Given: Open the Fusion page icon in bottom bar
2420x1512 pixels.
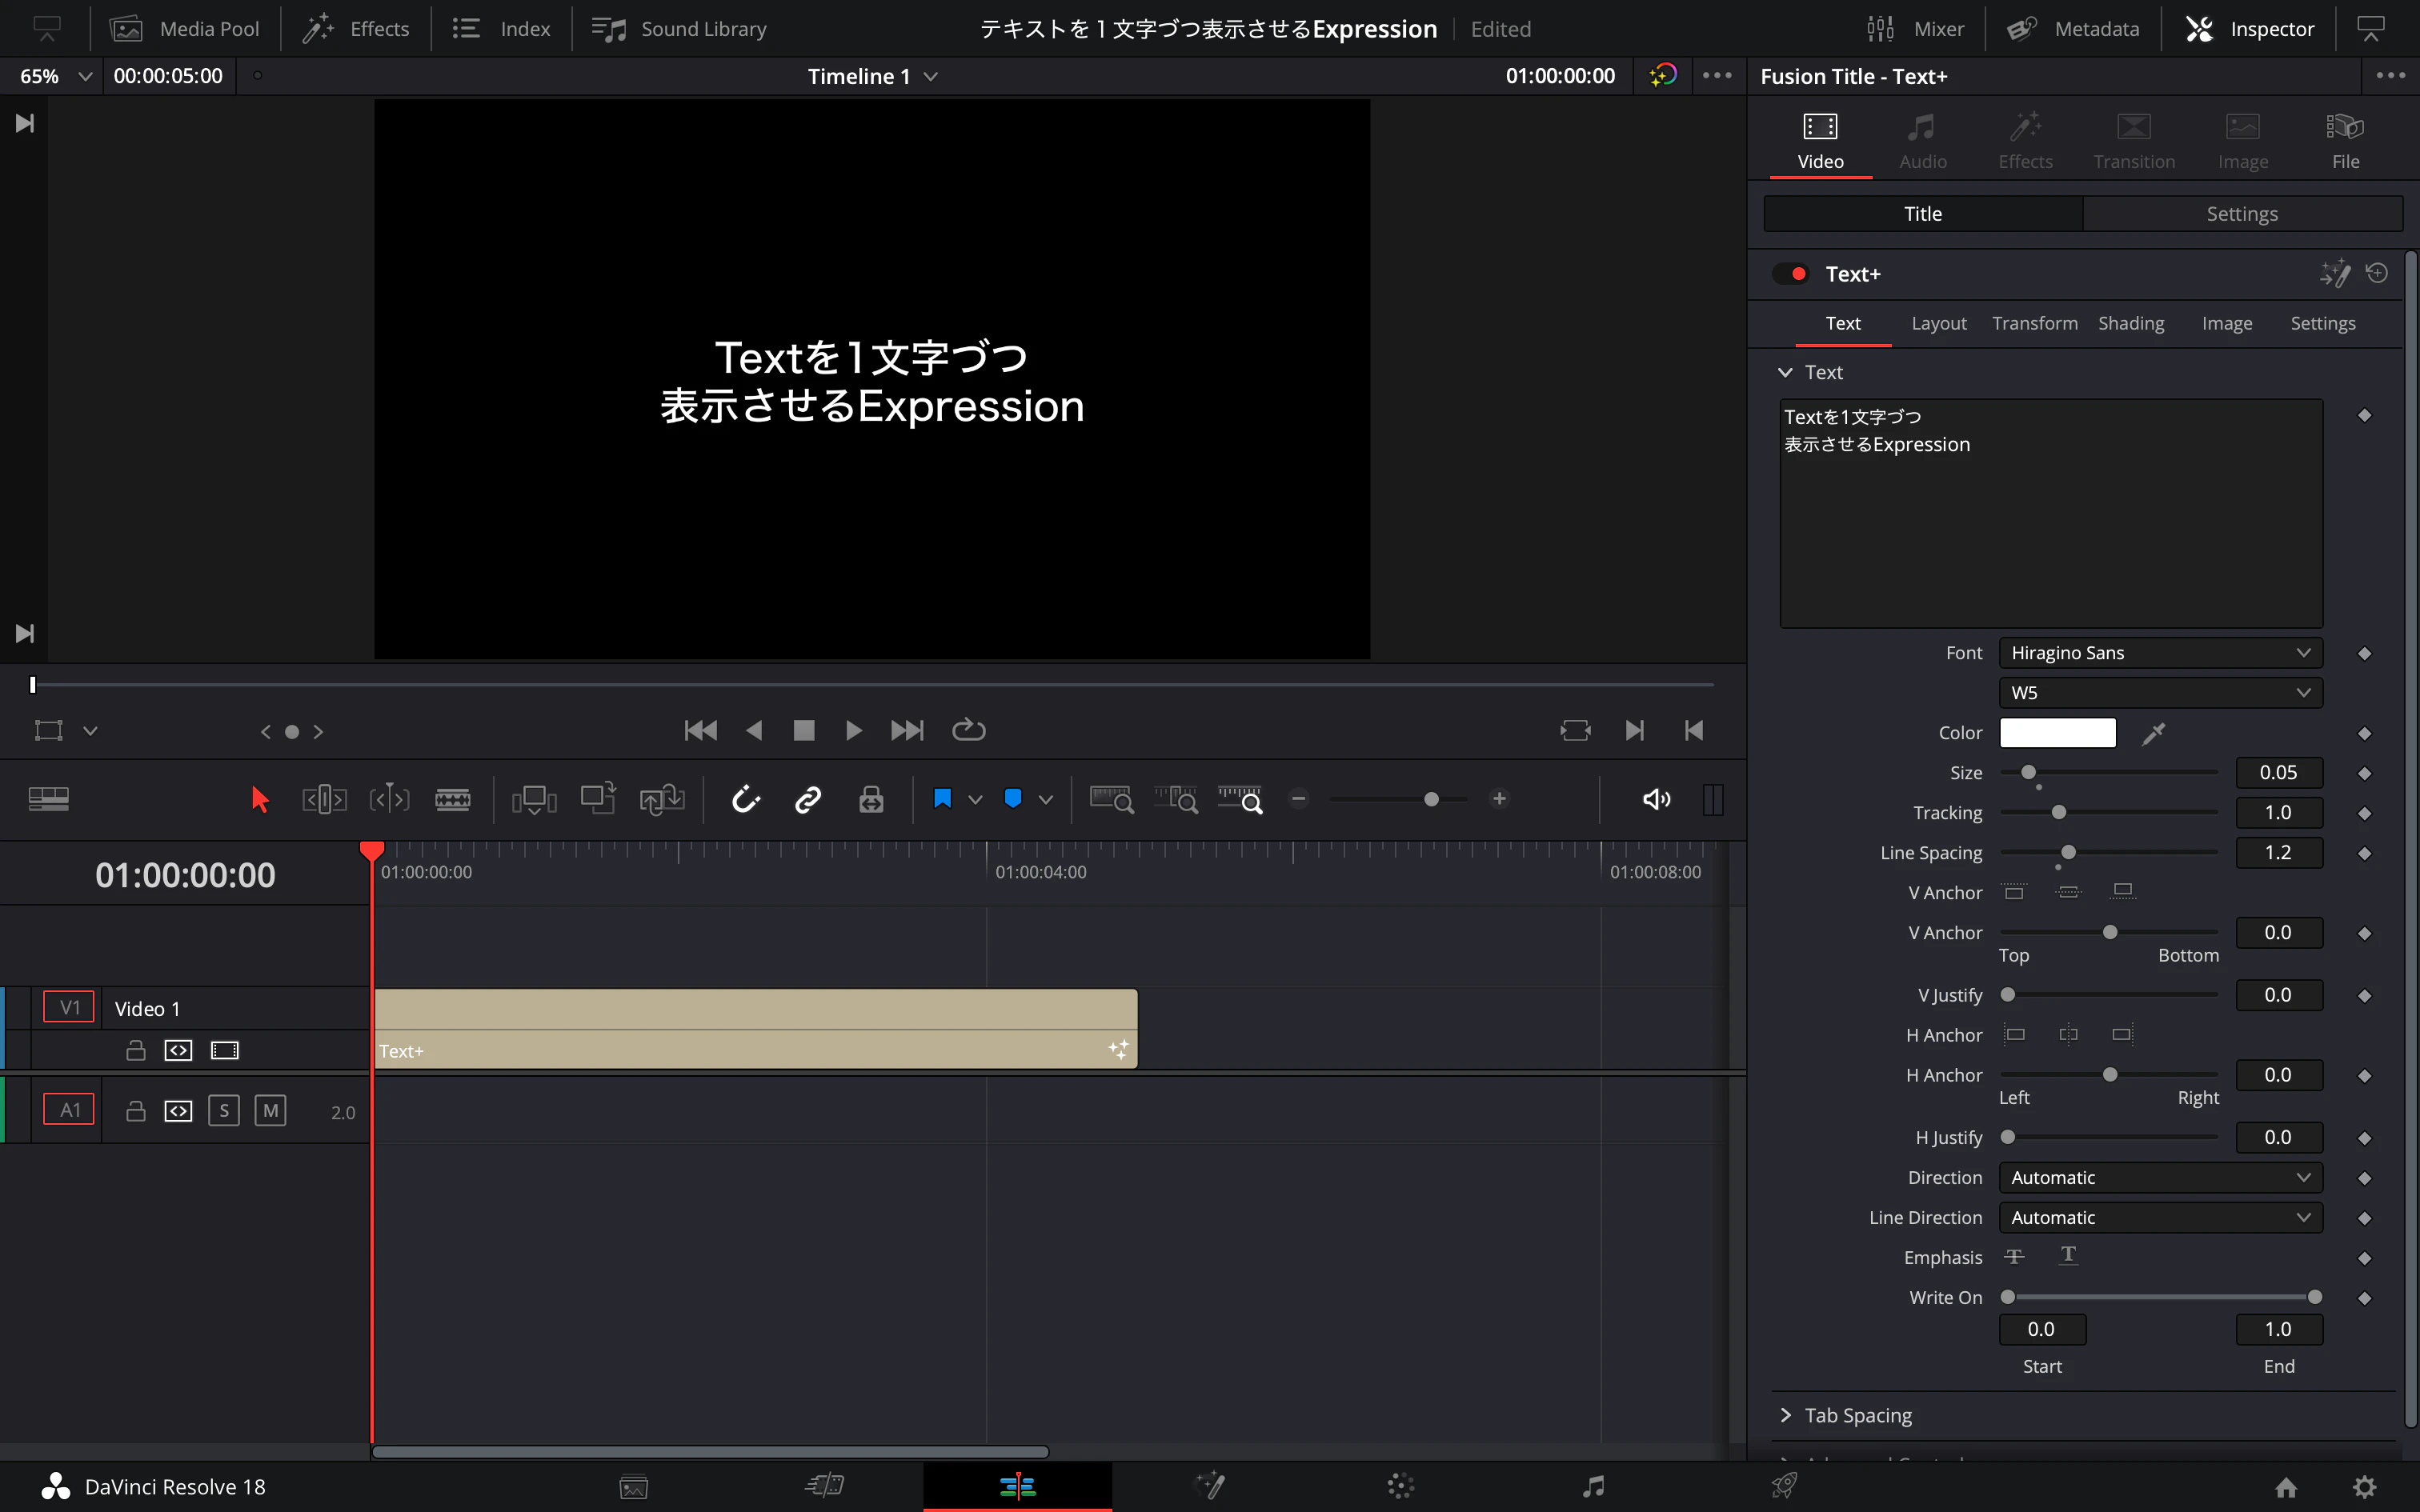Looking at the screenshot, I should coord(1209,1486).
